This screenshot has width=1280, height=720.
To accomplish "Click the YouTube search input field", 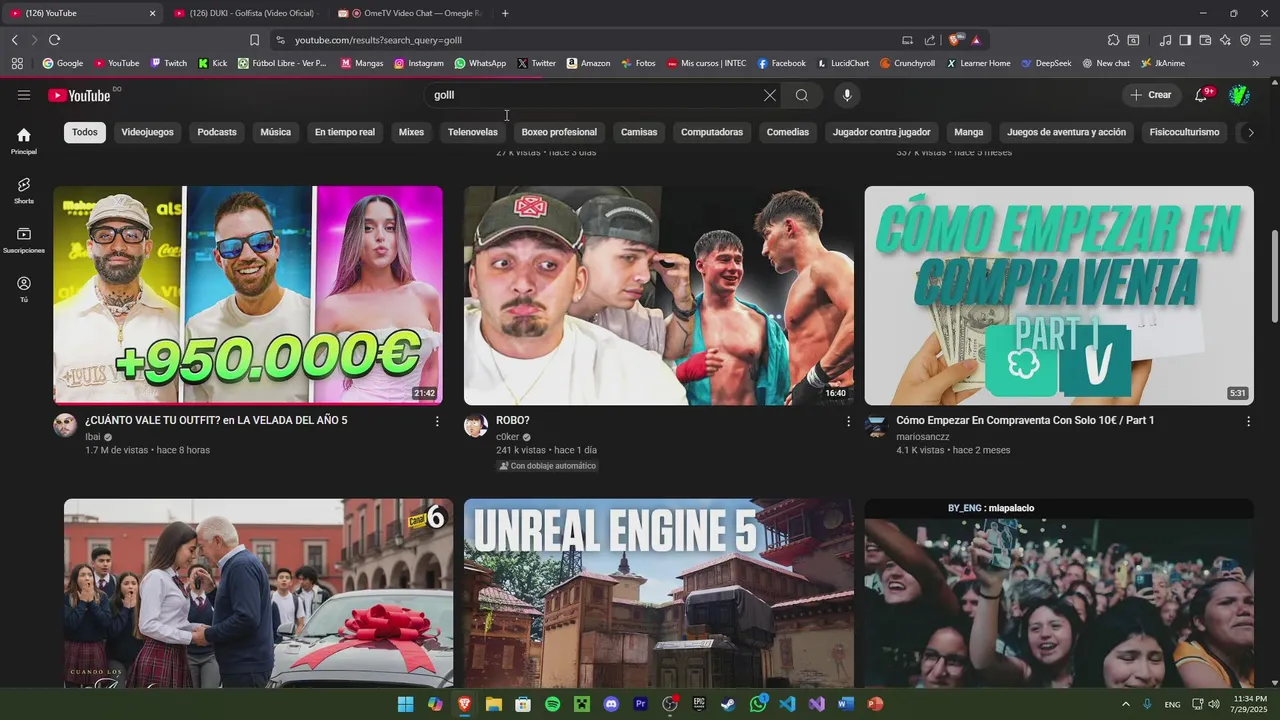I will 595,95.
